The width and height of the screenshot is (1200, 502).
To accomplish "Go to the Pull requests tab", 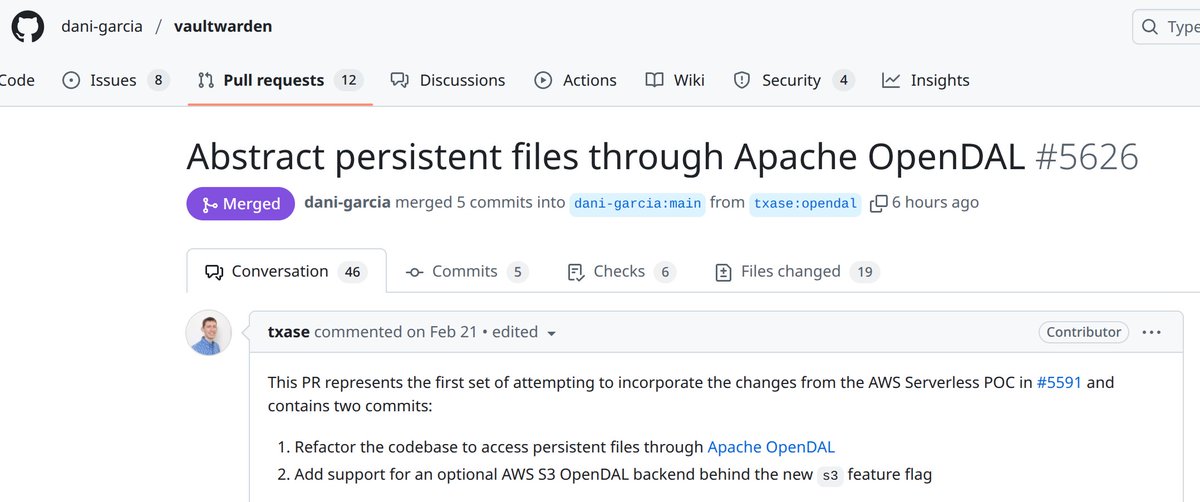I will tap(280, 80).
